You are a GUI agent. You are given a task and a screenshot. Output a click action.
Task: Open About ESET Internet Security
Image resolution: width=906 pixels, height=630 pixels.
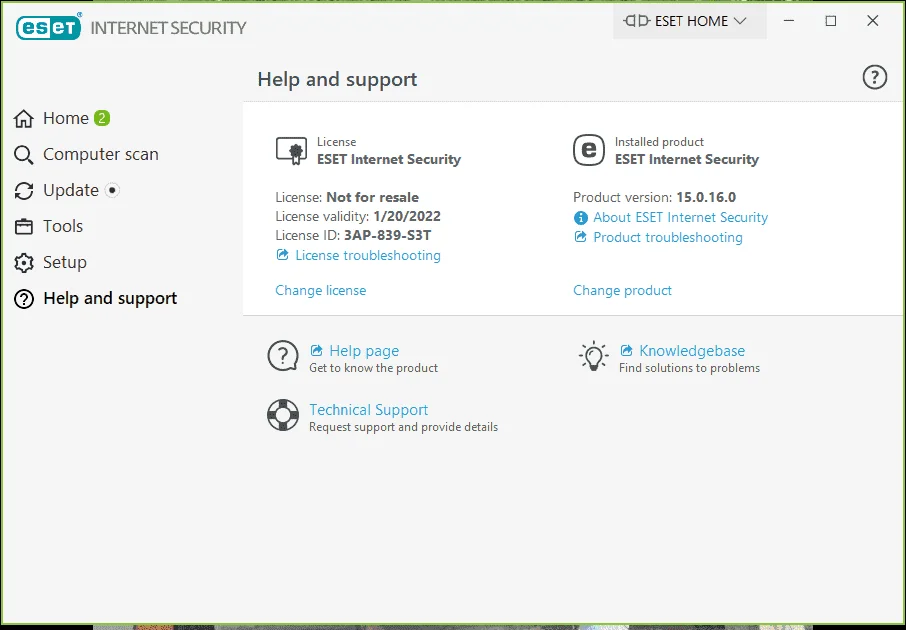tap(681, 217)
